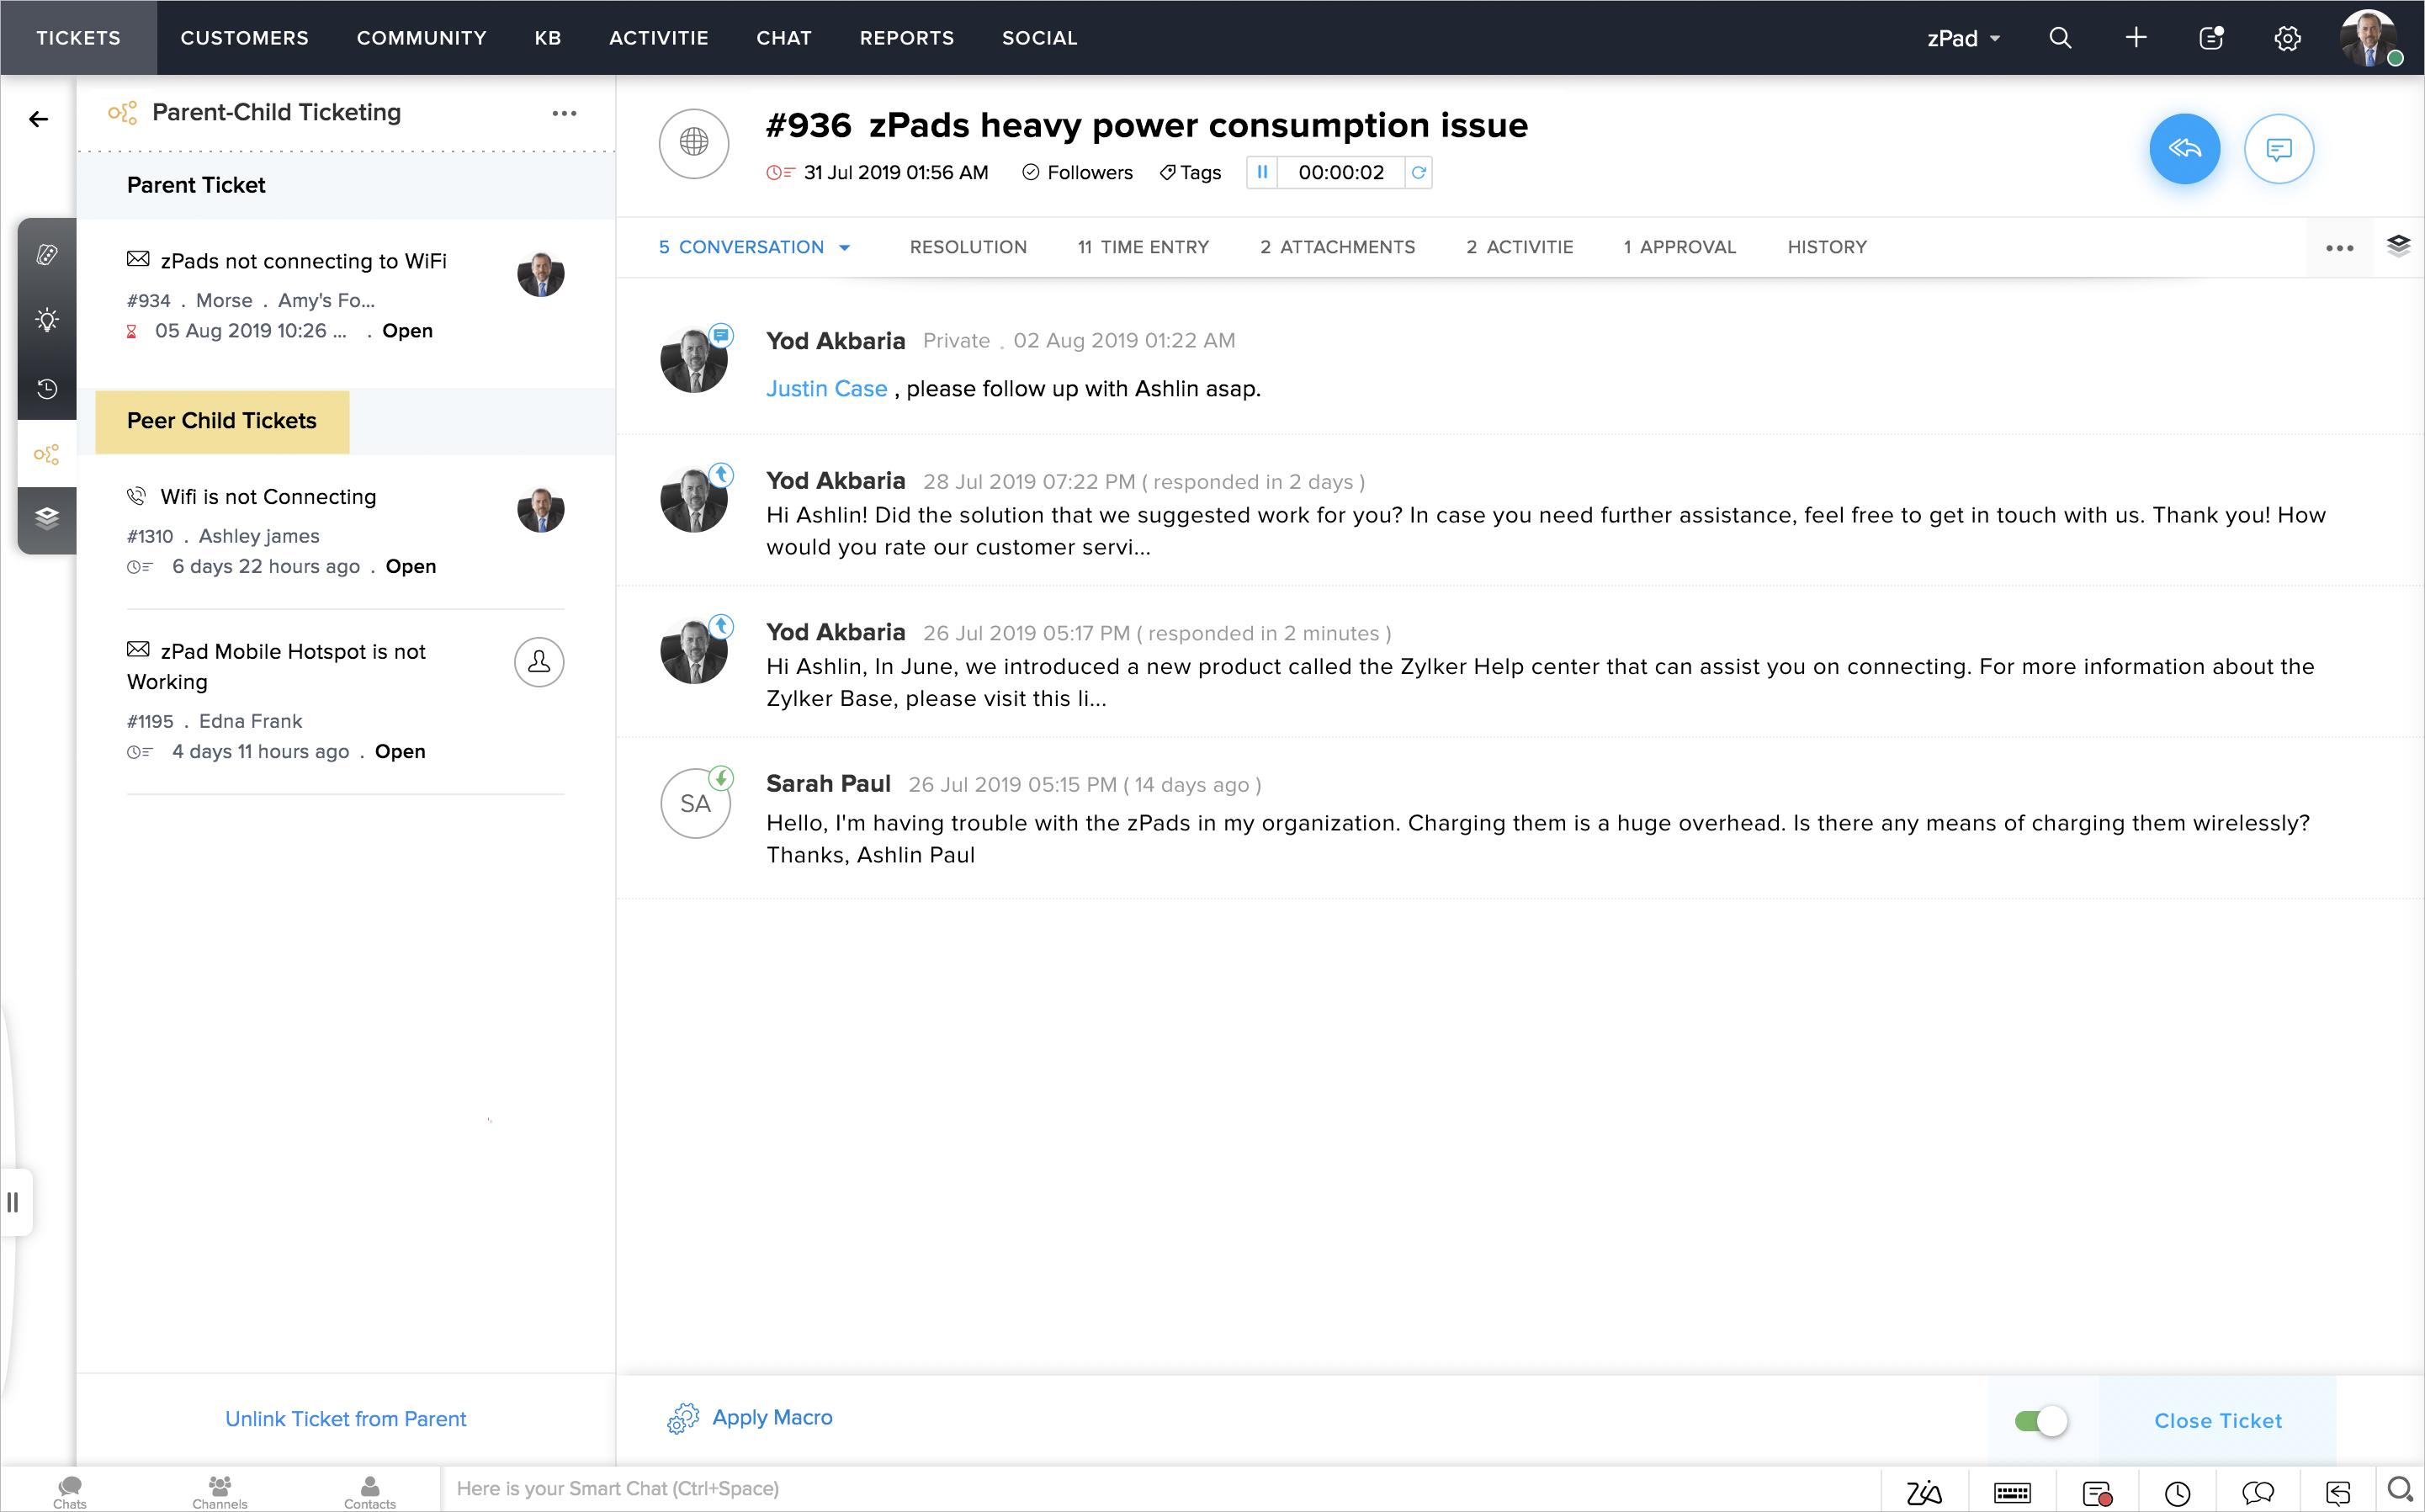Image resolution: width=2425 pixels, height=1512 pixels.
Task: Click the plus icon to add new
Action: pos(2135,38)
